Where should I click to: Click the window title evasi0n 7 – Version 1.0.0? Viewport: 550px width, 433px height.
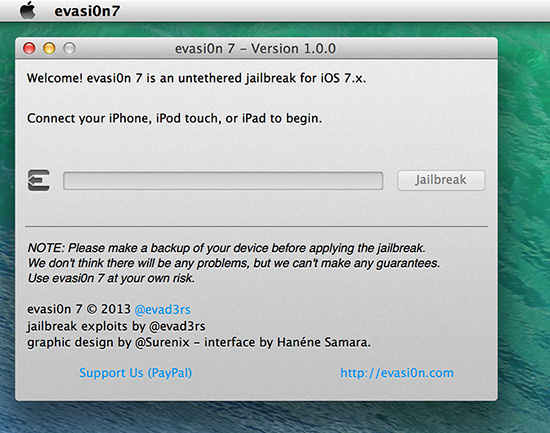255,49
